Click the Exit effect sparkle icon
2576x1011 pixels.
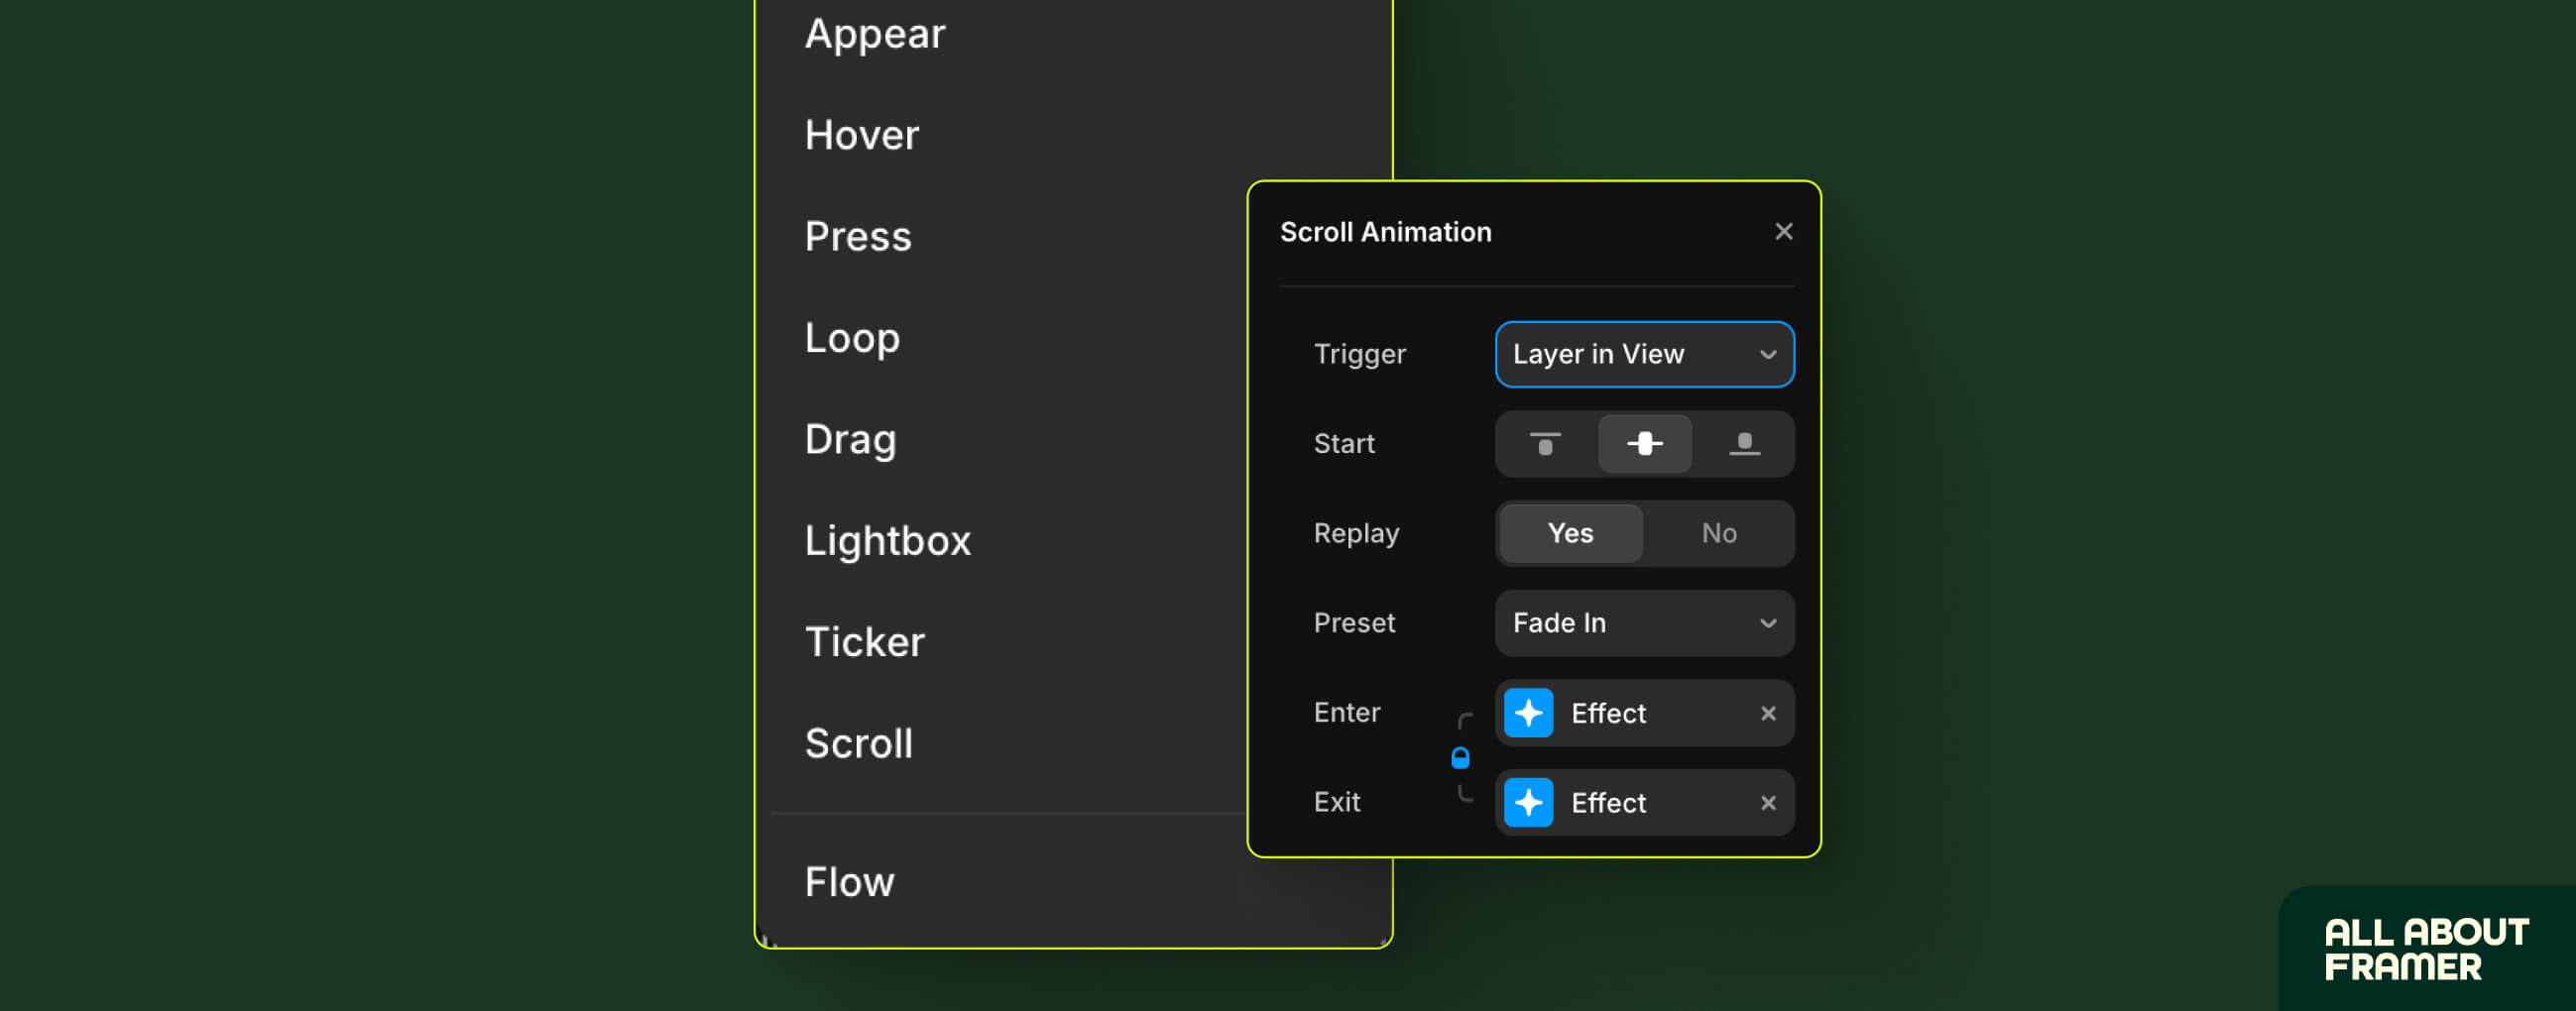(1528, 802)
